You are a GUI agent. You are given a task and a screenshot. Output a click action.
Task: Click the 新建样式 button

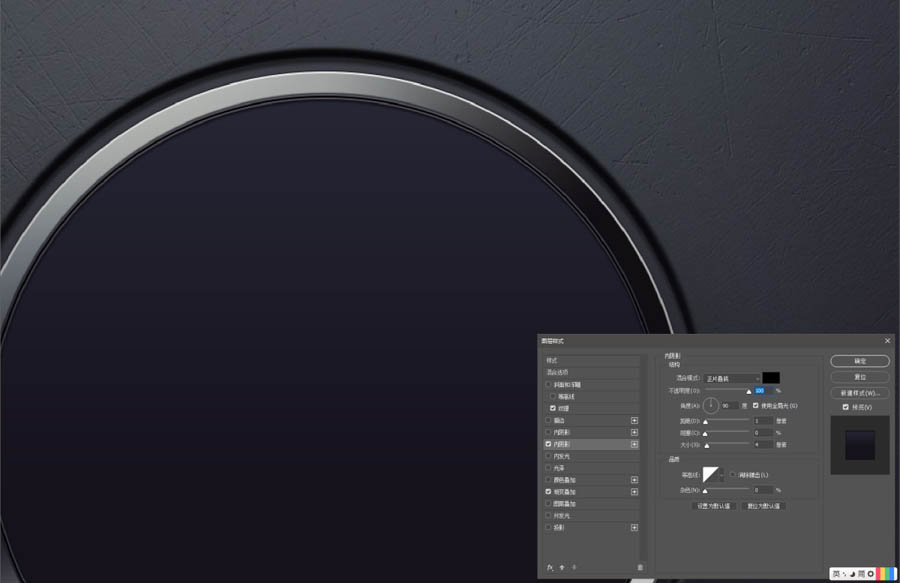[859, 392]
